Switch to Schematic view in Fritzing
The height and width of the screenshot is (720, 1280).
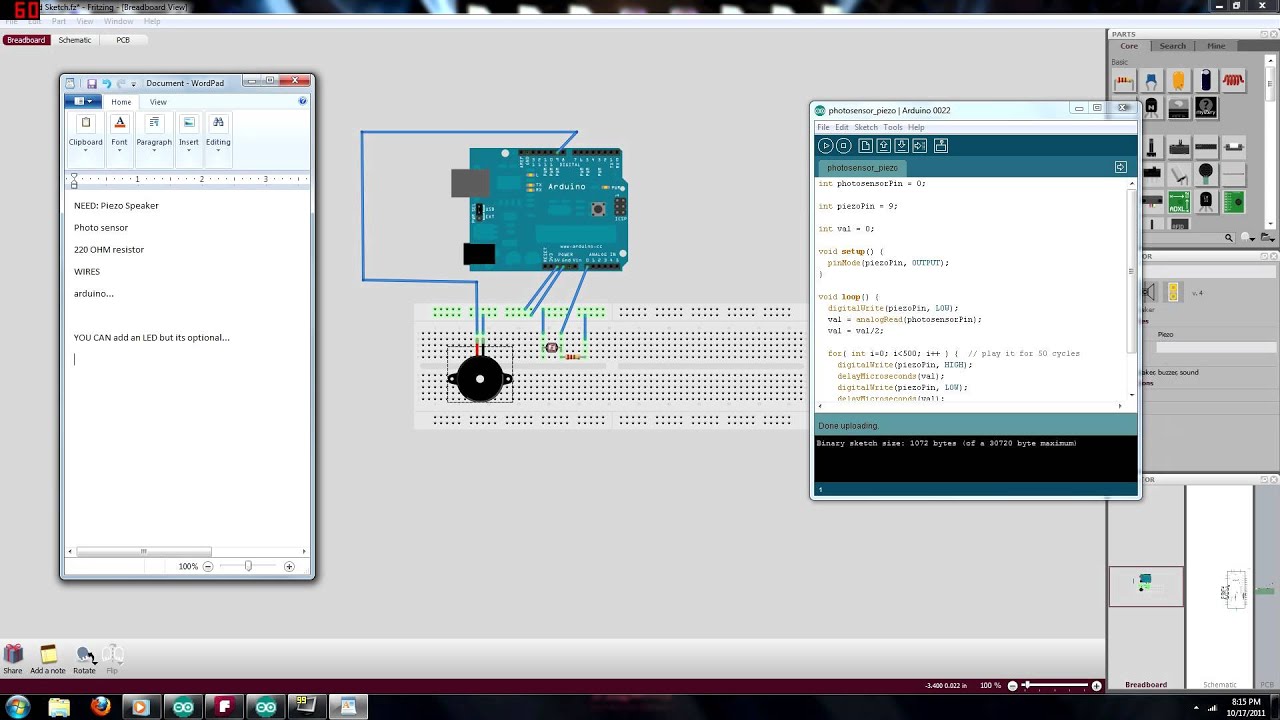(x=75, y=40)
